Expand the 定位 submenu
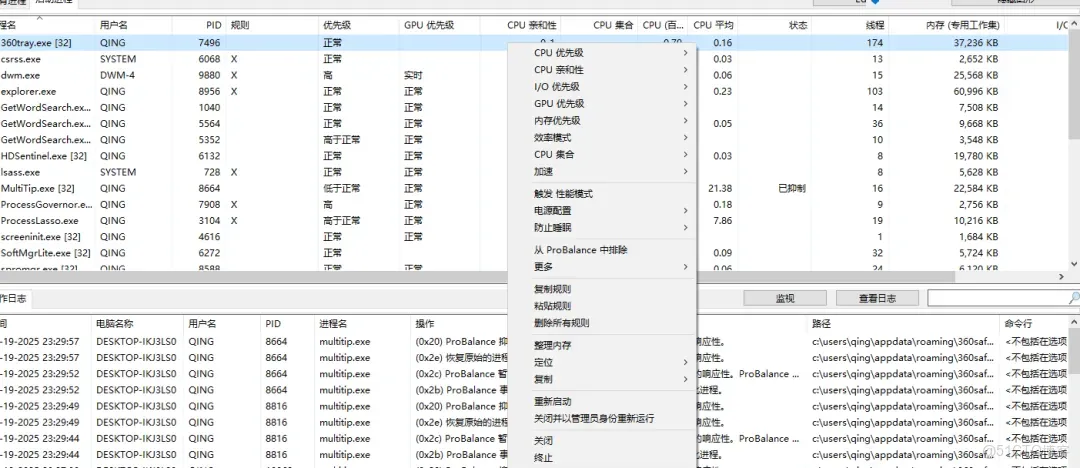 click(x=601, y=362)
